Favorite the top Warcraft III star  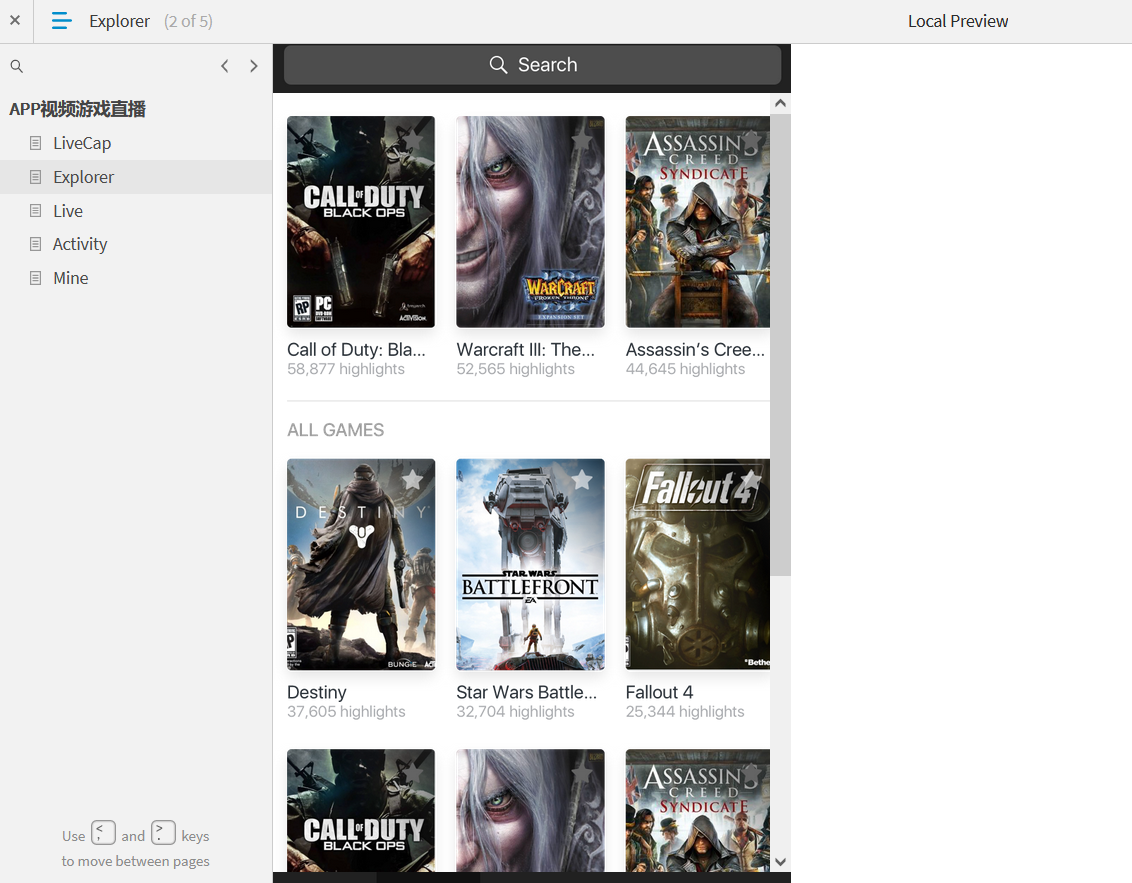582,138
